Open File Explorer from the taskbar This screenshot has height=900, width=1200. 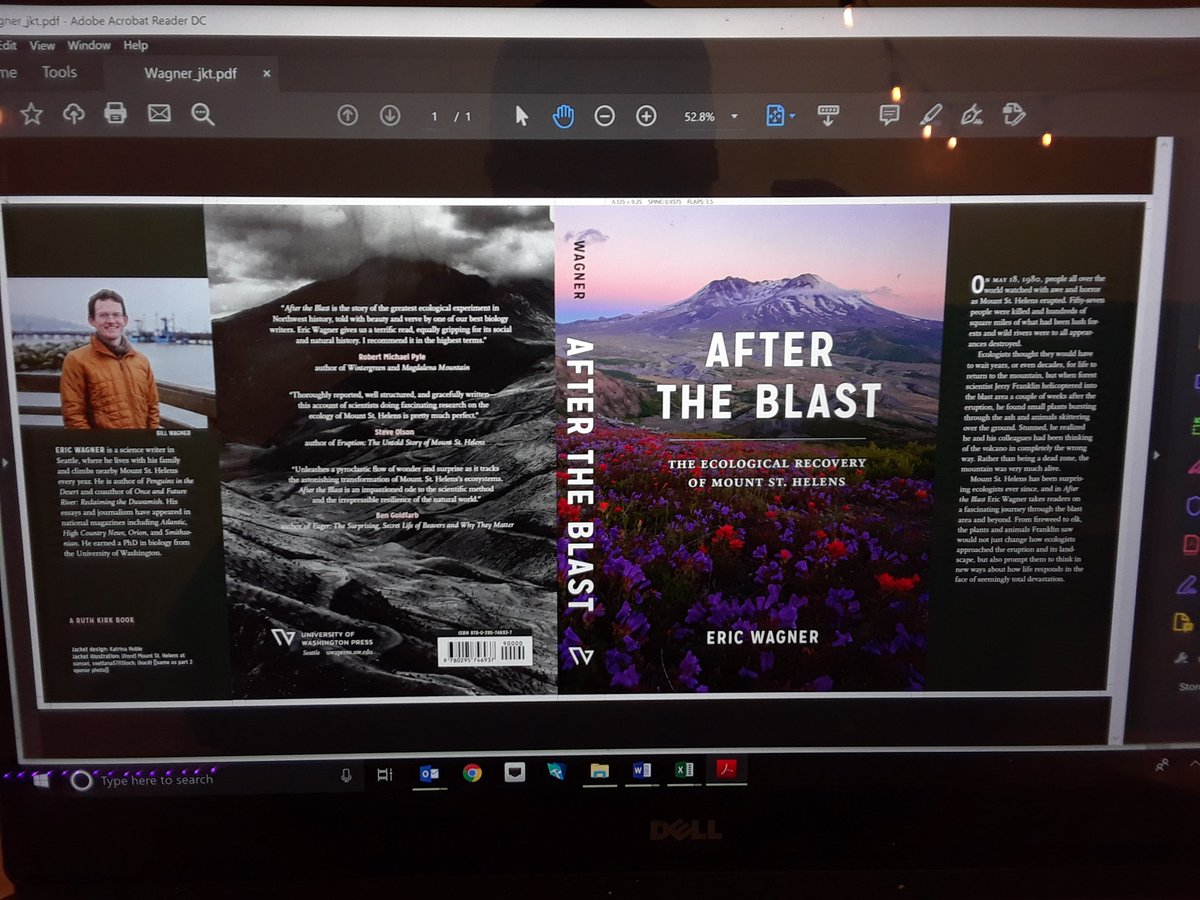pyautogui.click(x=599, y=771)
